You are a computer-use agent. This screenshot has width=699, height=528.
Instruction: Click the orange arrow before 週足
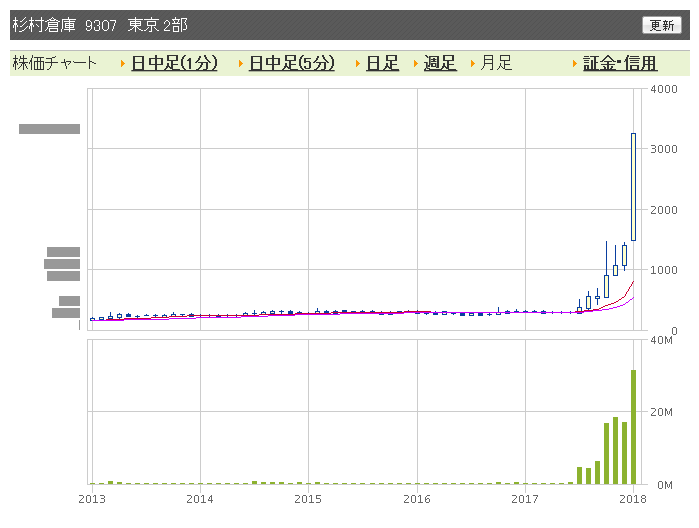415,63
